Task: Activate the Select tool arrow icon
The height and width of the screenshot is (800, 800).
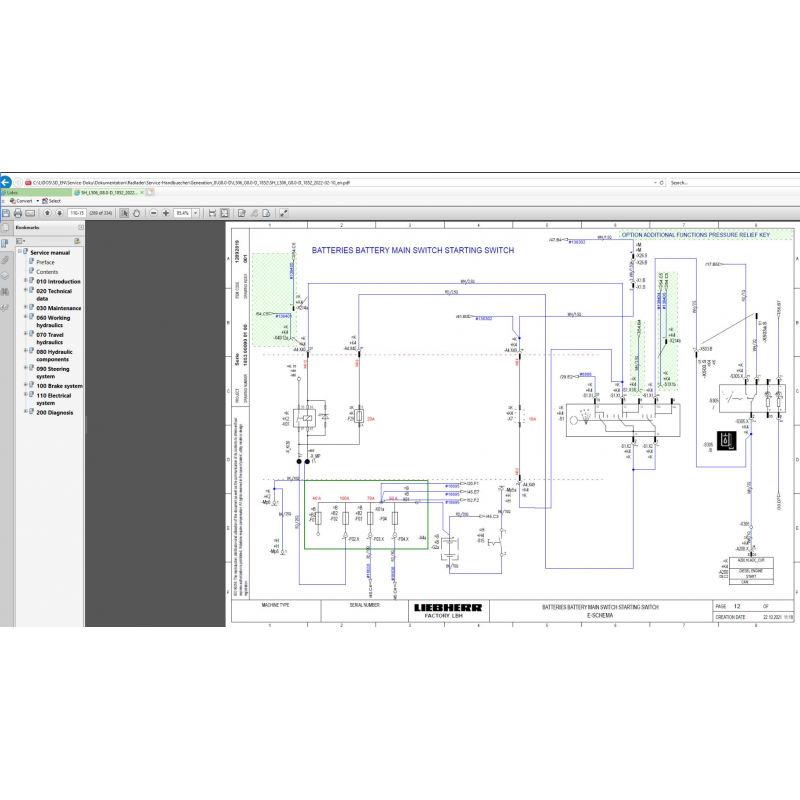Action: click(124, 213)
